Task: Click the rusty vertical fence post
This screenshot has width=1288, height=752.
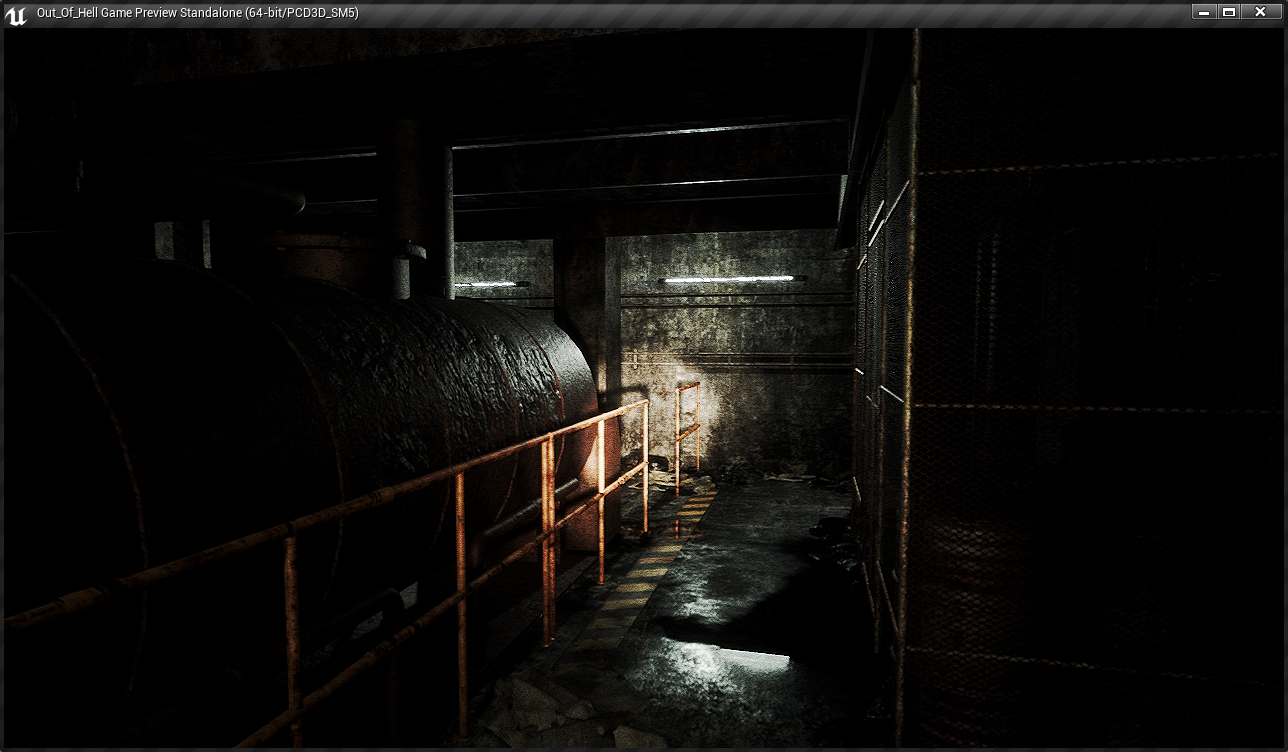Action: click(x=908, y=400)
